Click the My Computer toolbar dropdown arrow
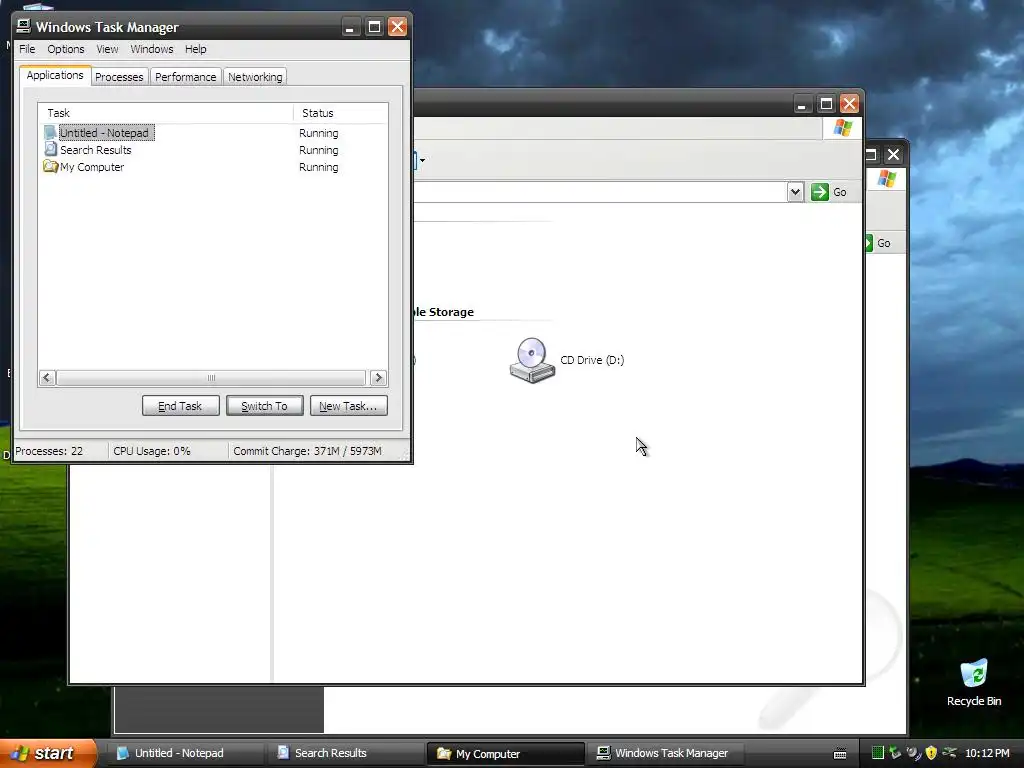This screenshot has width=1024, height=768. pos(423,160)
